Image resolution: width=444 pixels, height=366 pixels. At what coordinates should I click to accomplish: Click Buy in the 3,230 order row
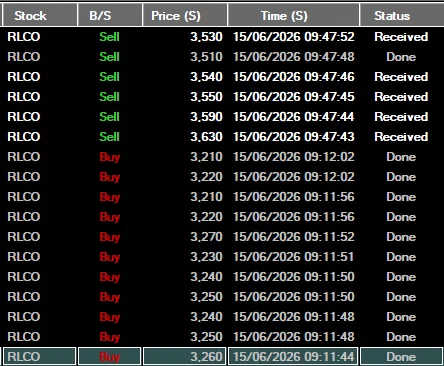[110, 258]
